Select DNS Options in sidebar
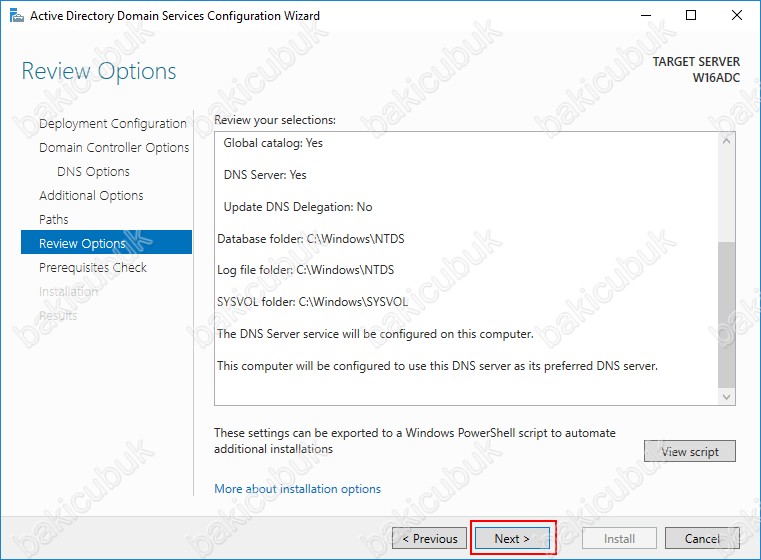 [93, 172]
